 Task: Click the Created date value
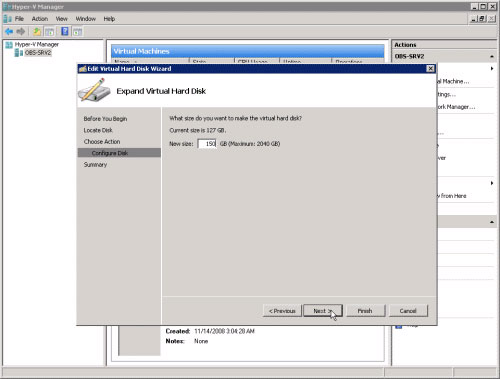click(224, 331)
